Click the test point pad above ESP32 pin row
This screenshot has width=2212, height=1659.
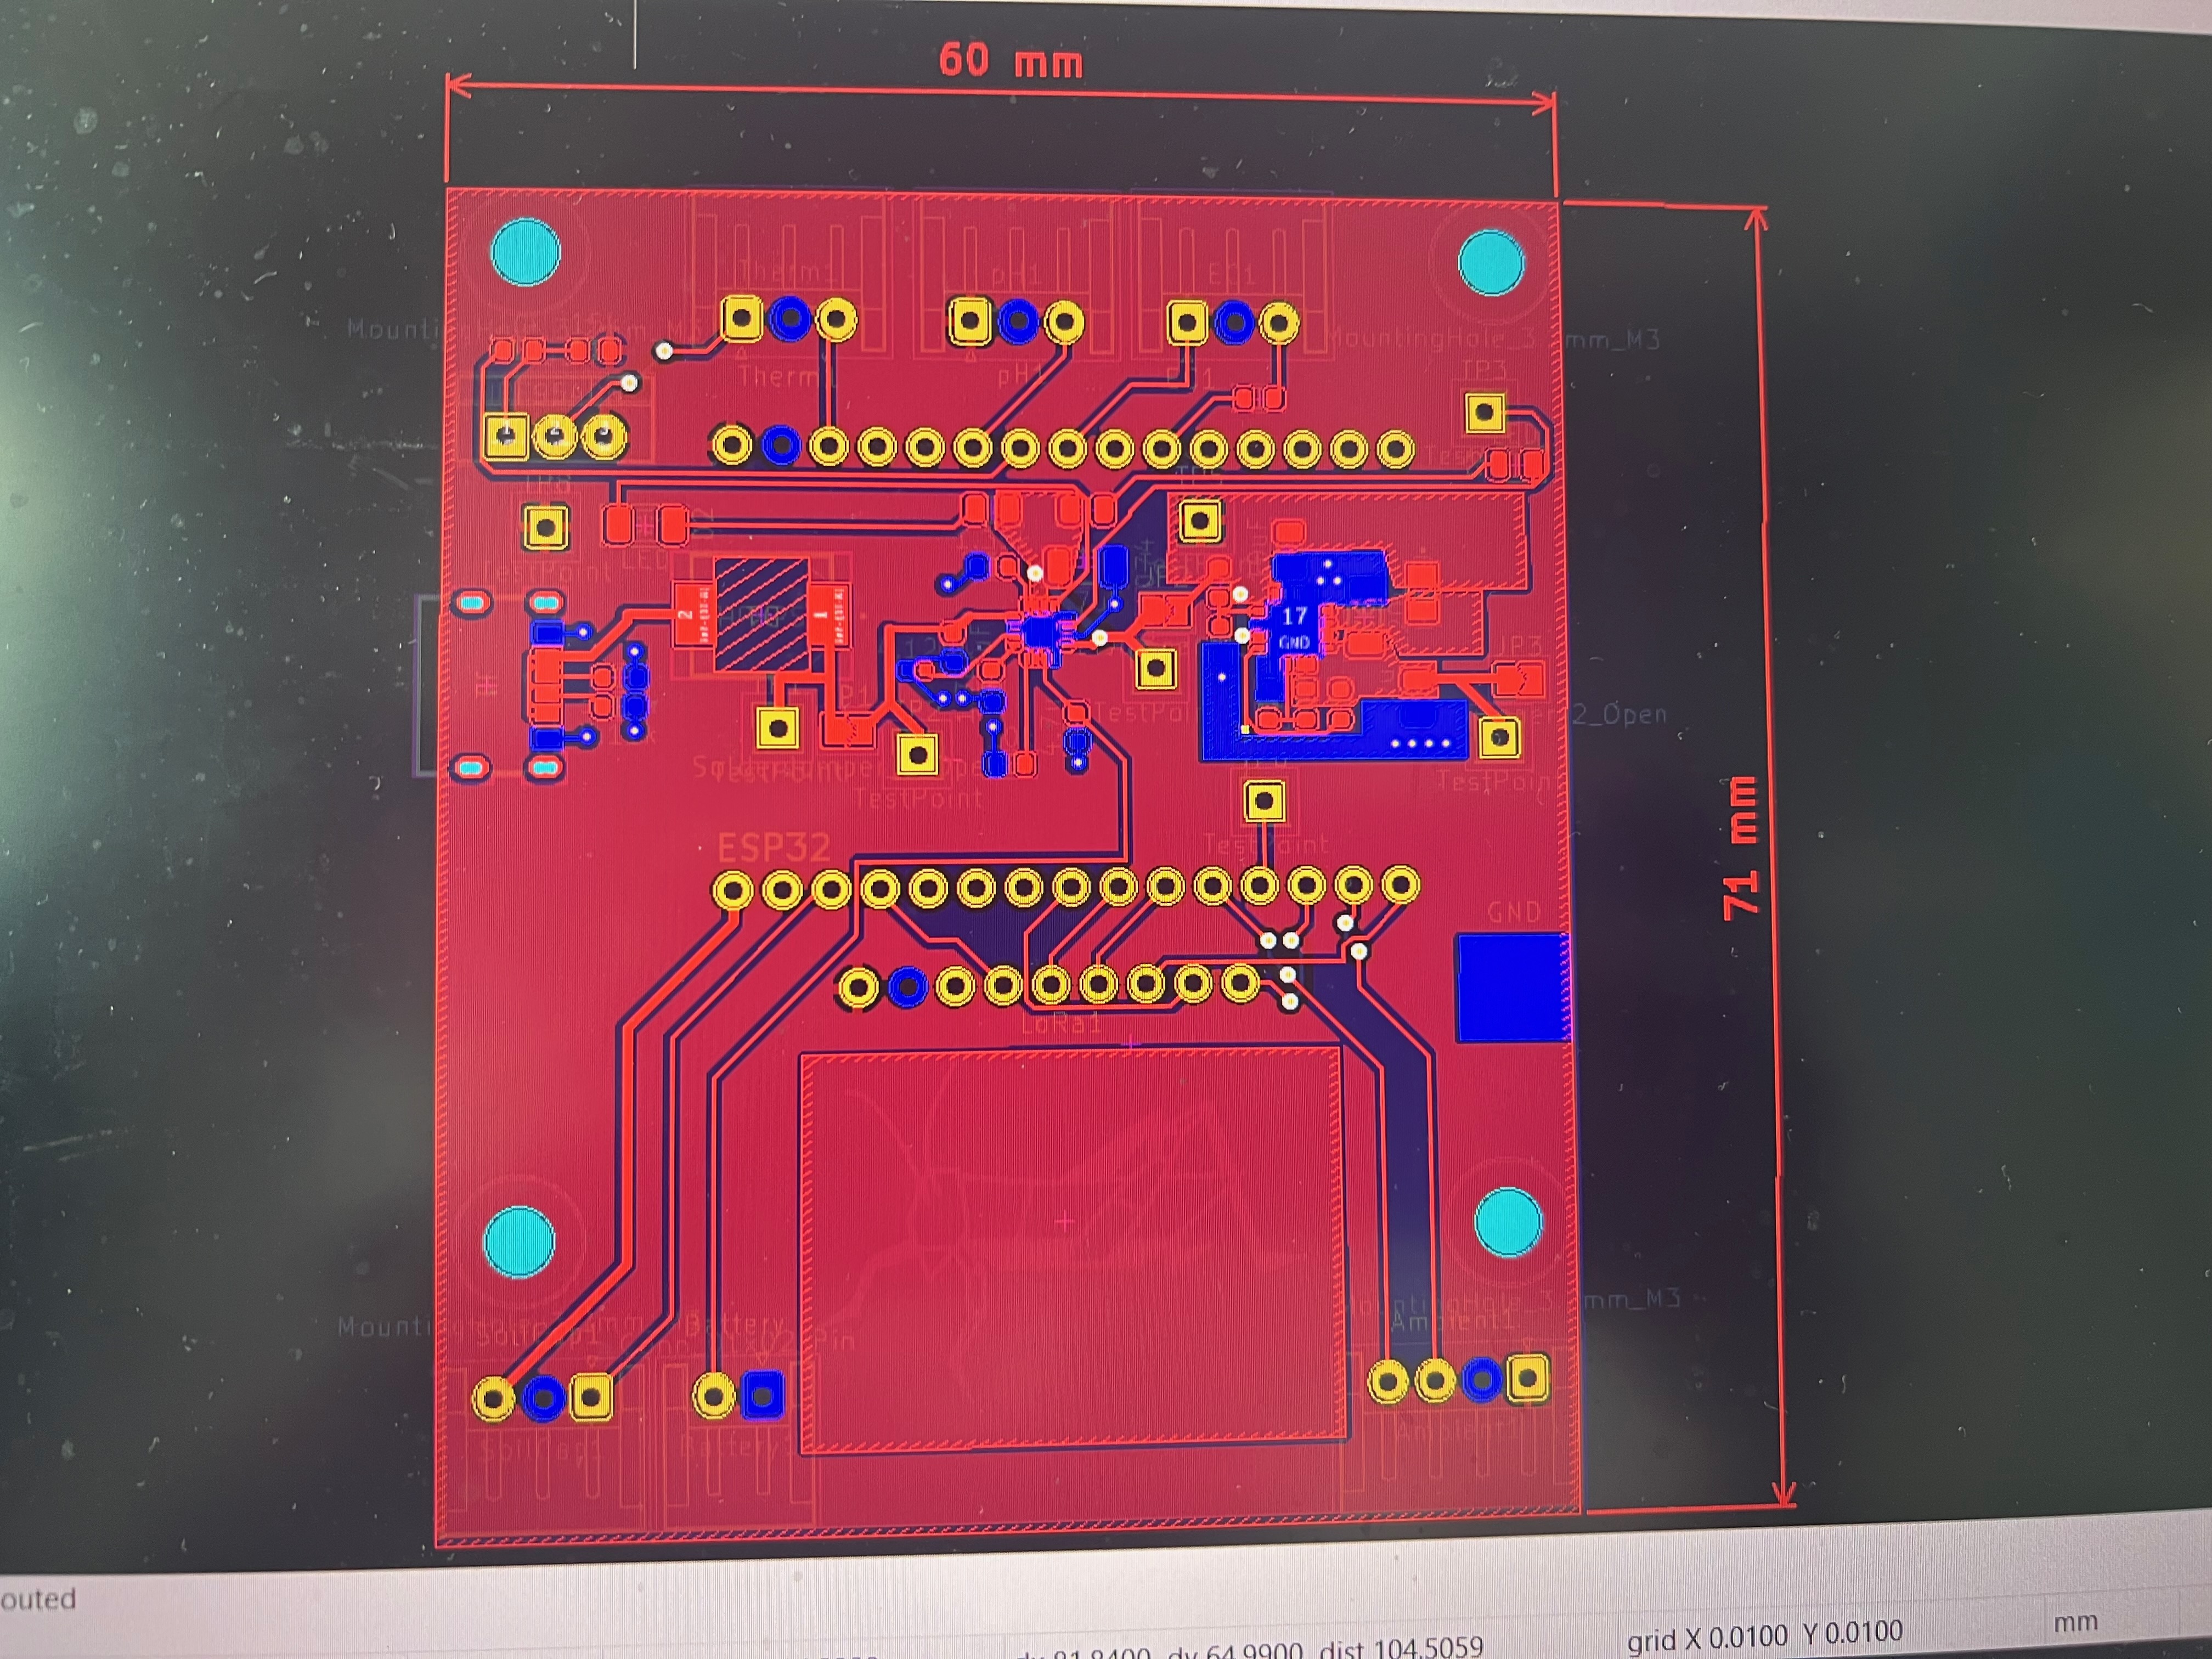(x=1264, y=801)
